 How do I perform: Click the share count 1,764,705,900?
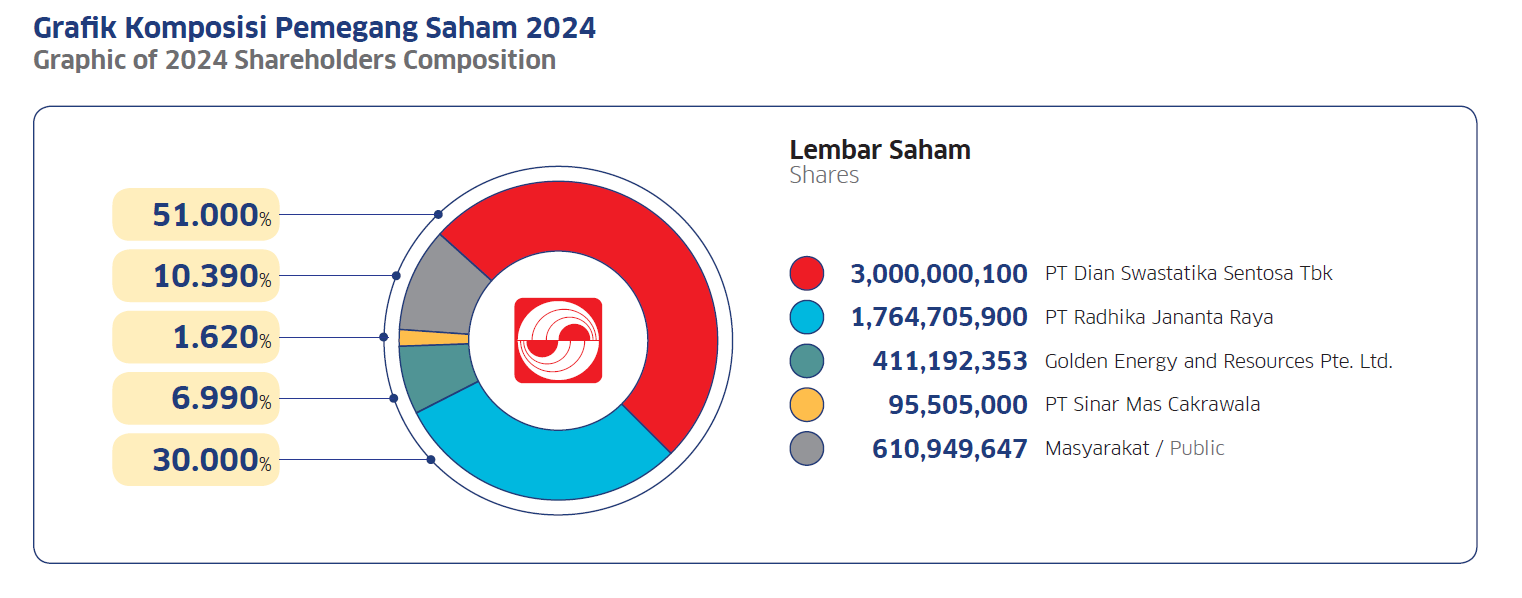[939, 318]
